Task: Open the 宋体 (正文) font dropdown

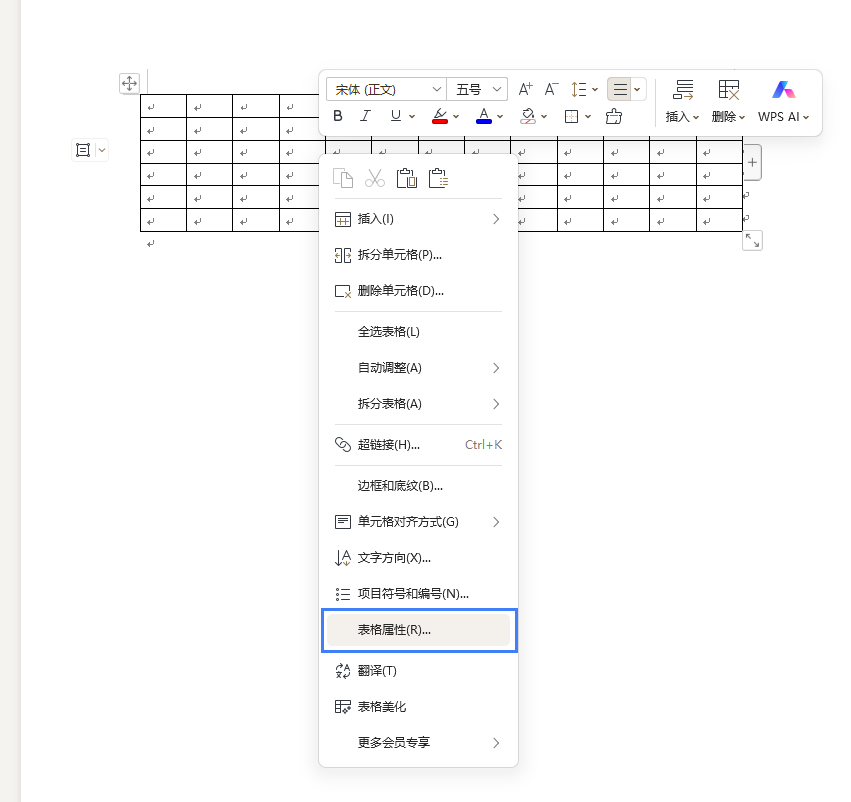Action: pos(386,89)
